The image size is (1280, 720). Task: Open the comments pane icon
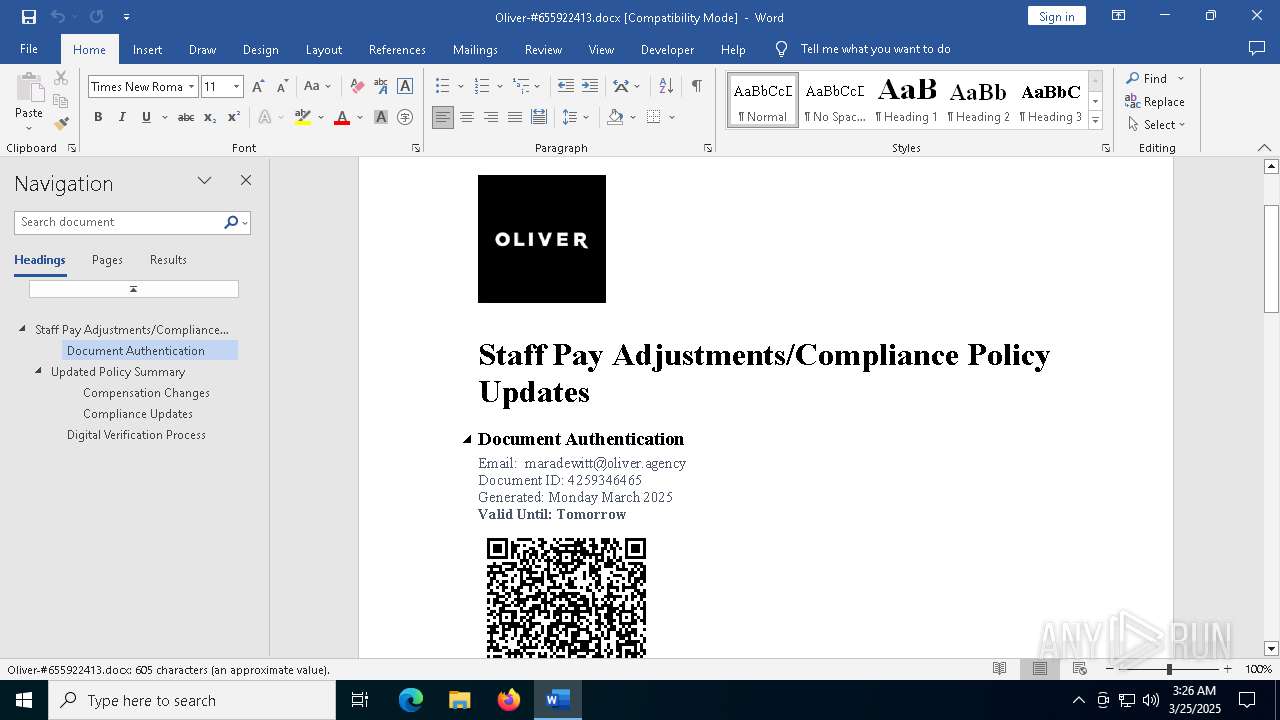click(1257, 49)
